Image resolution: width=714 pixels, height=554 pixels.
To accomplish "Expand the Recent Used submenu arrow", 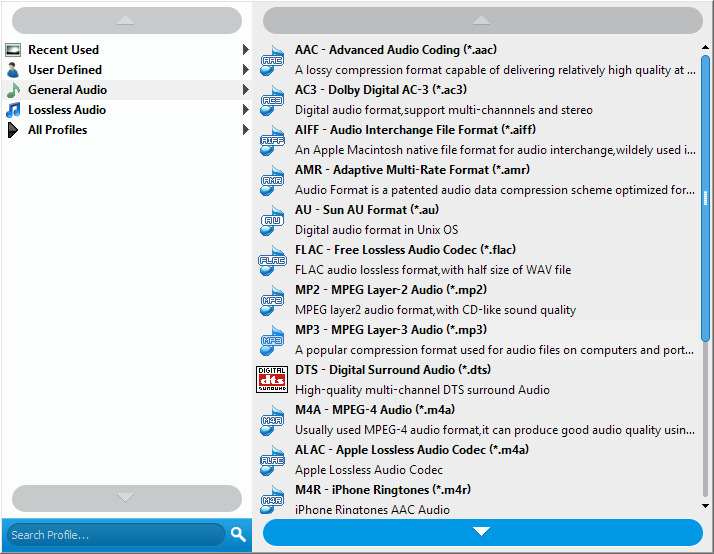I will tap(245, 50).
